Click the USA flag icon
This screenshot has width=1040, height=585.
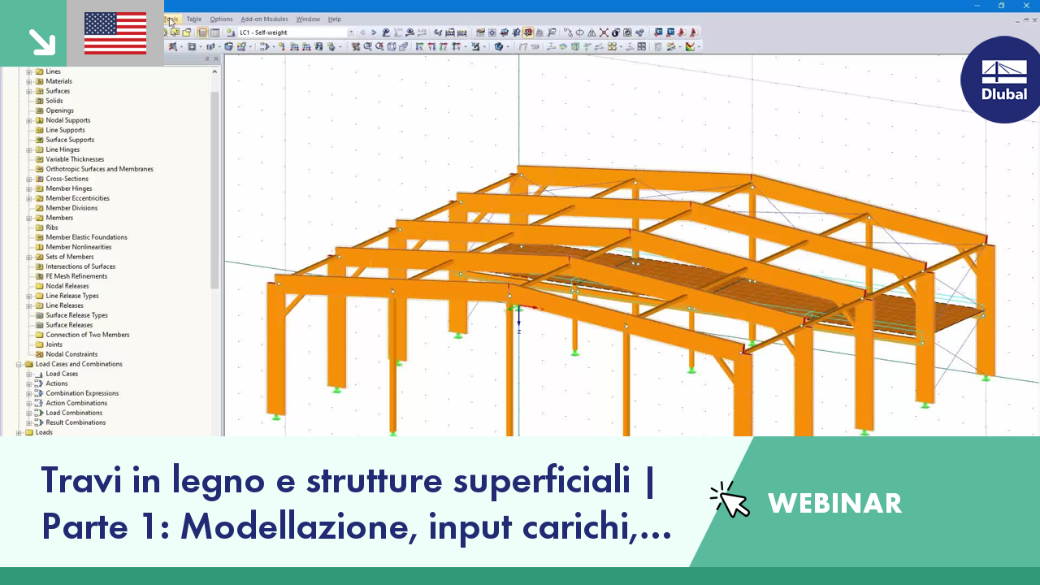coord(115,33)
